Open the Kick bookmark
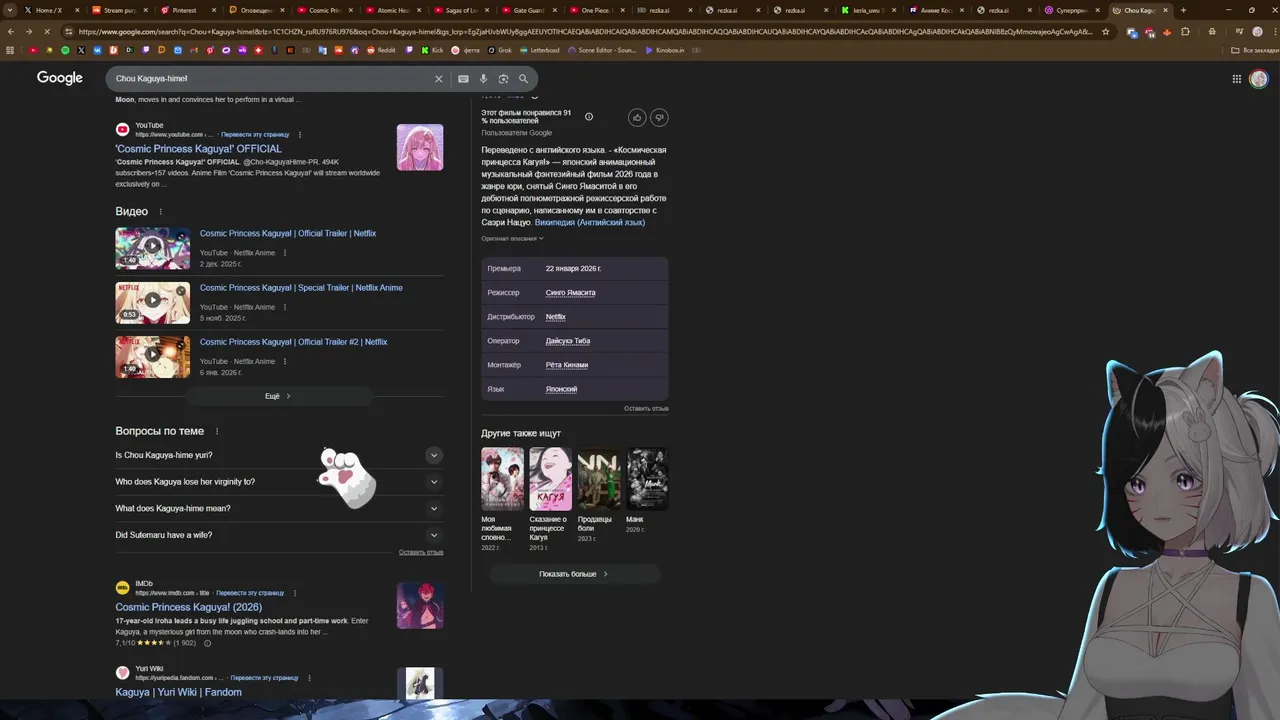The height and width of the screenshot is (720, 1280). (432, 50)
